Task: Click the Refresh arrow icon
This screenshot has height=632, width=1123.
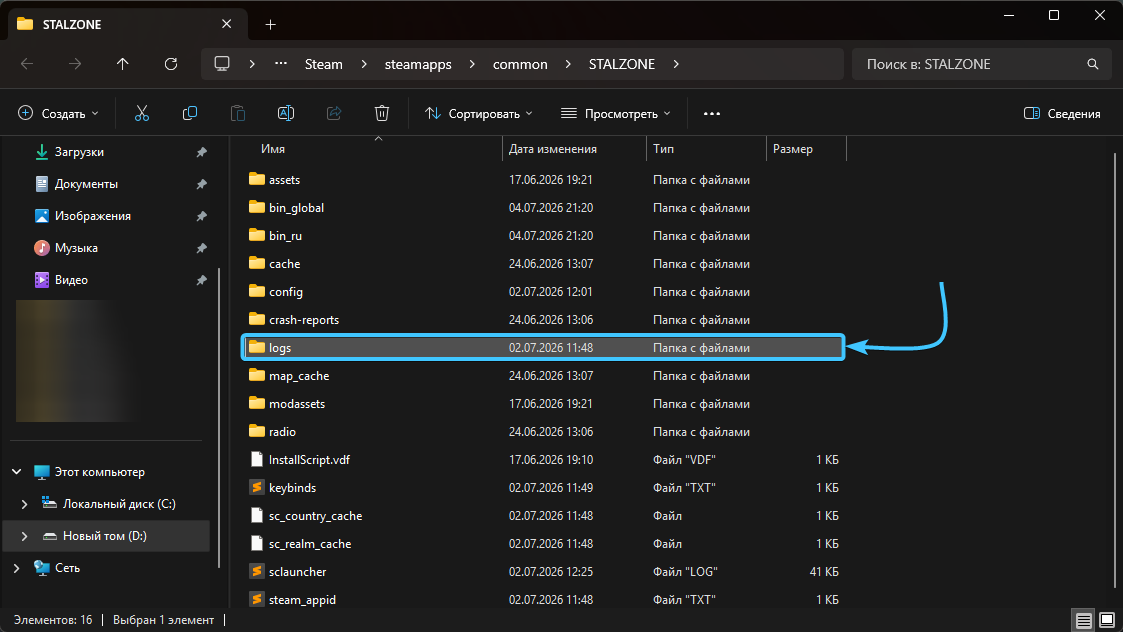Action: coord(170,64)
